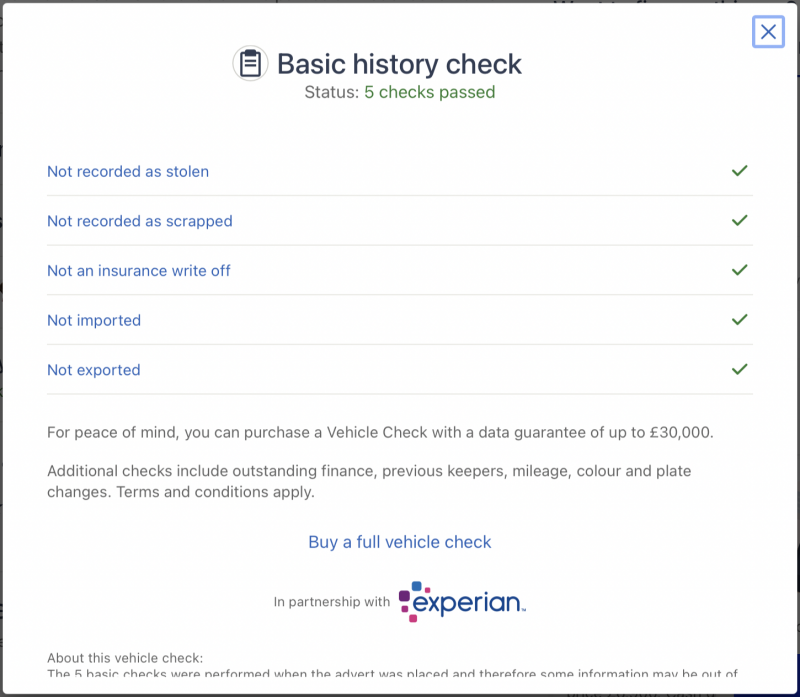Viewport: 800px width, 697px height.
Task: Click the clipboard icon beside the title
Action: (250, 64)
